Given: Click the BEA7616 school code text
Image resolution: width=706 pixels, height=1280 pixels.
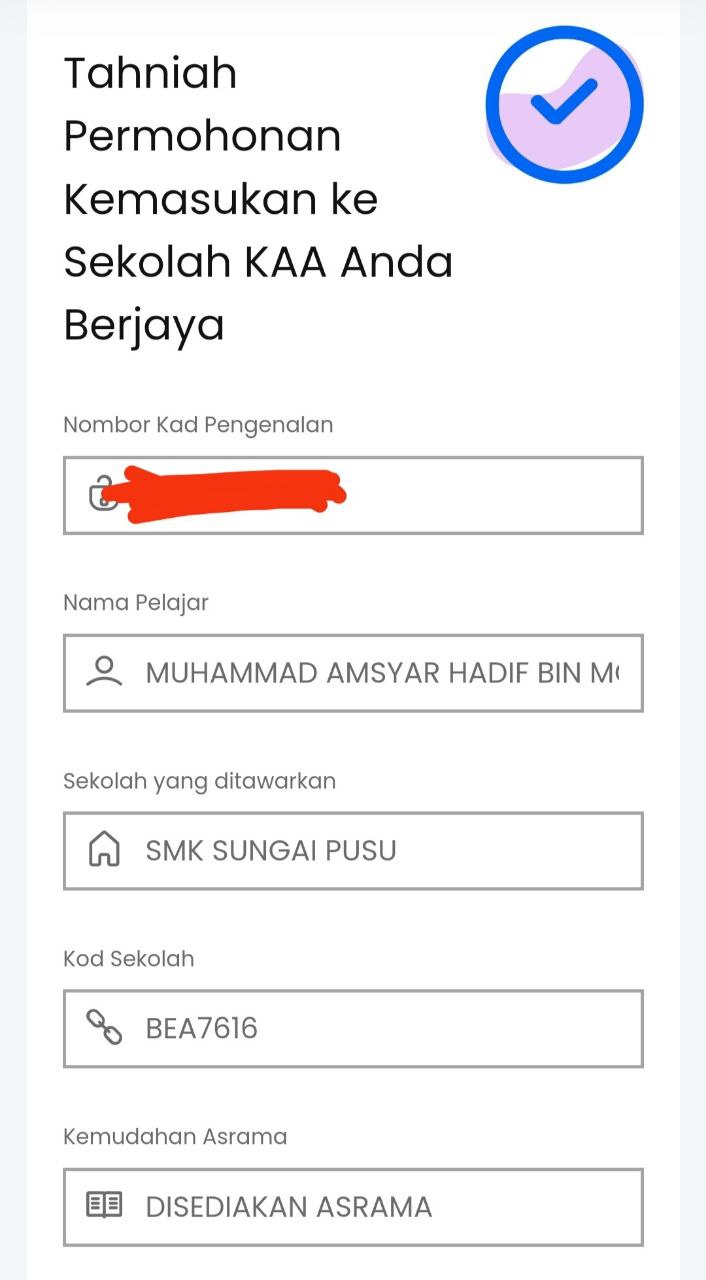Looking at the screenshot, I should [x=202, y=1028].
